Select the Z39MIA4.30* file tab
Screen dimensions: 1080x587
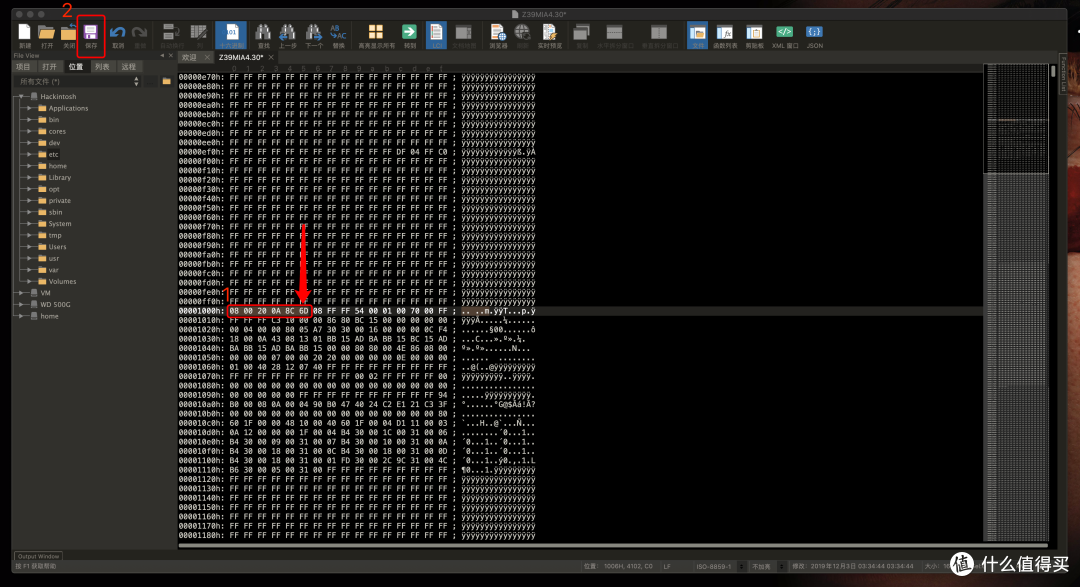pyautogui.click(x=241, y=57)
